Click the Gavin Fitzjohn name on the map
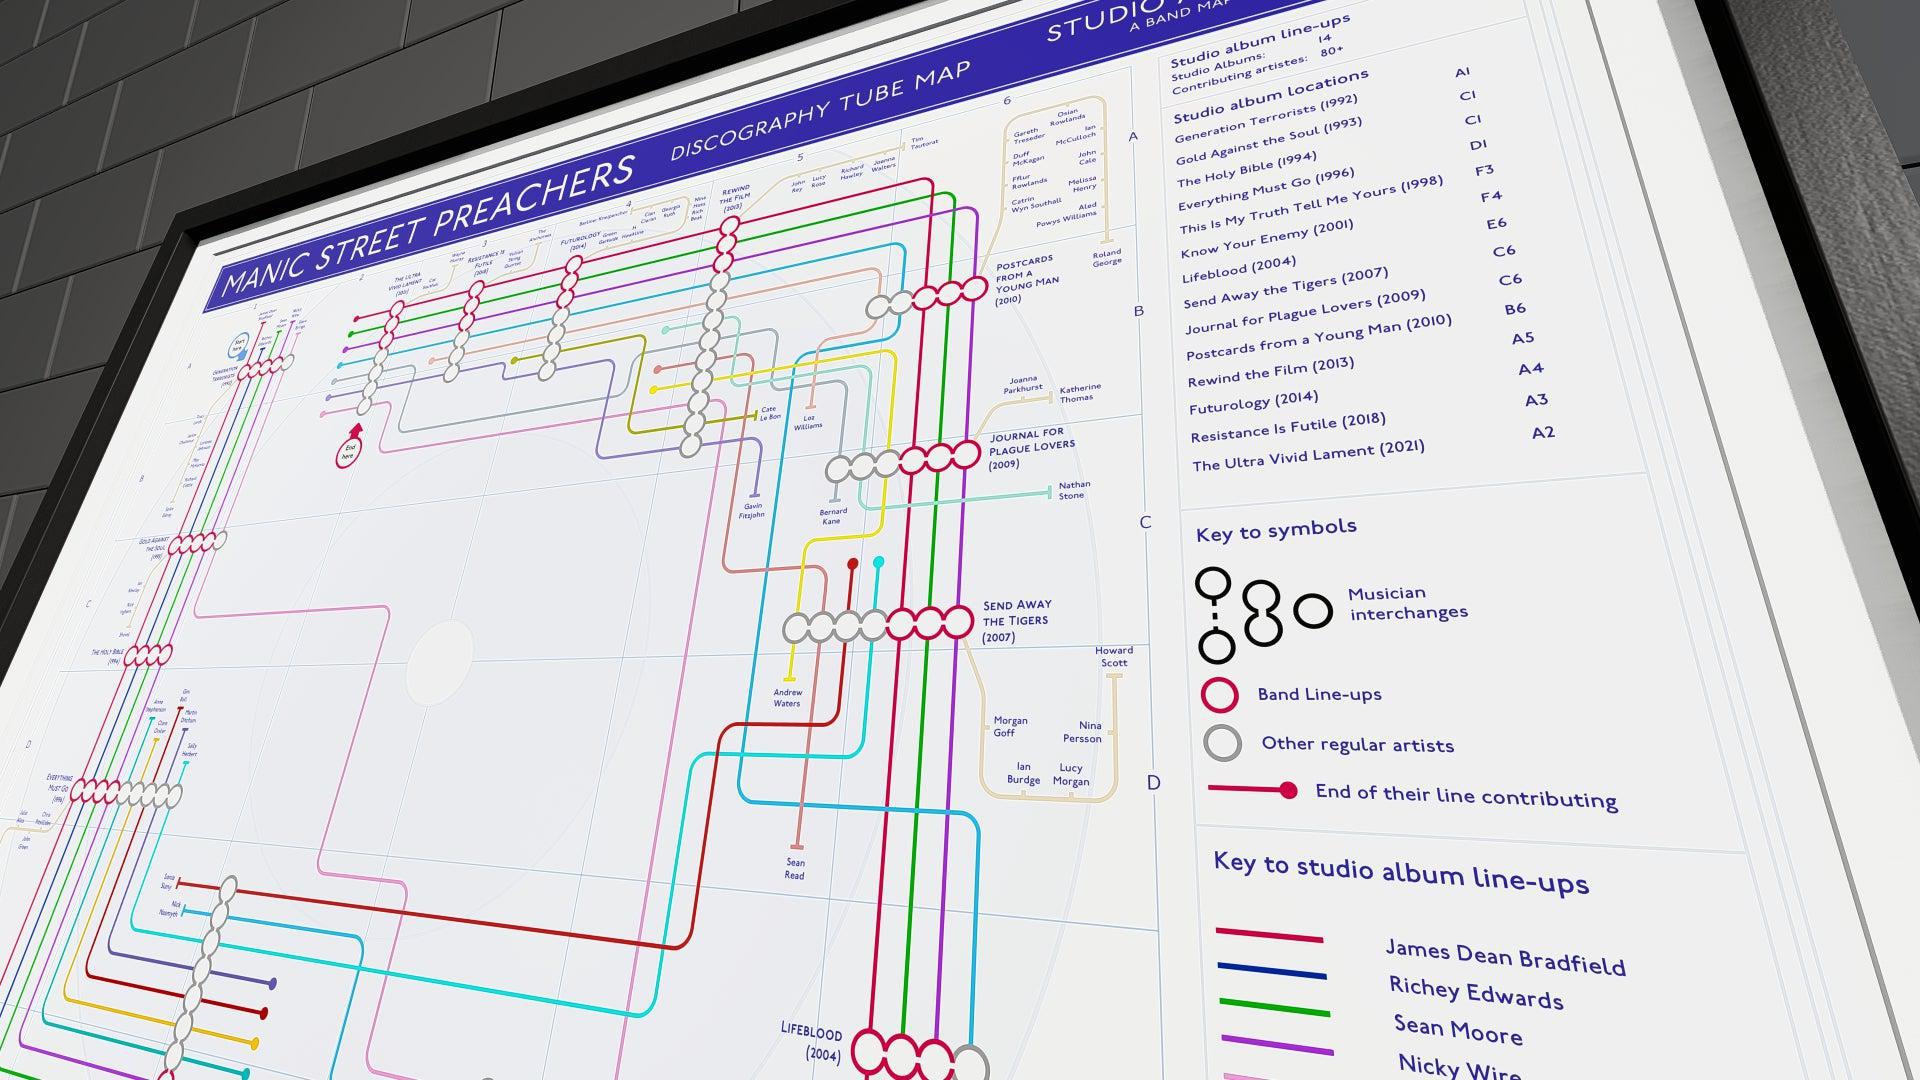The height and width of the screenshot is (1080, 1920). [751, 511]
